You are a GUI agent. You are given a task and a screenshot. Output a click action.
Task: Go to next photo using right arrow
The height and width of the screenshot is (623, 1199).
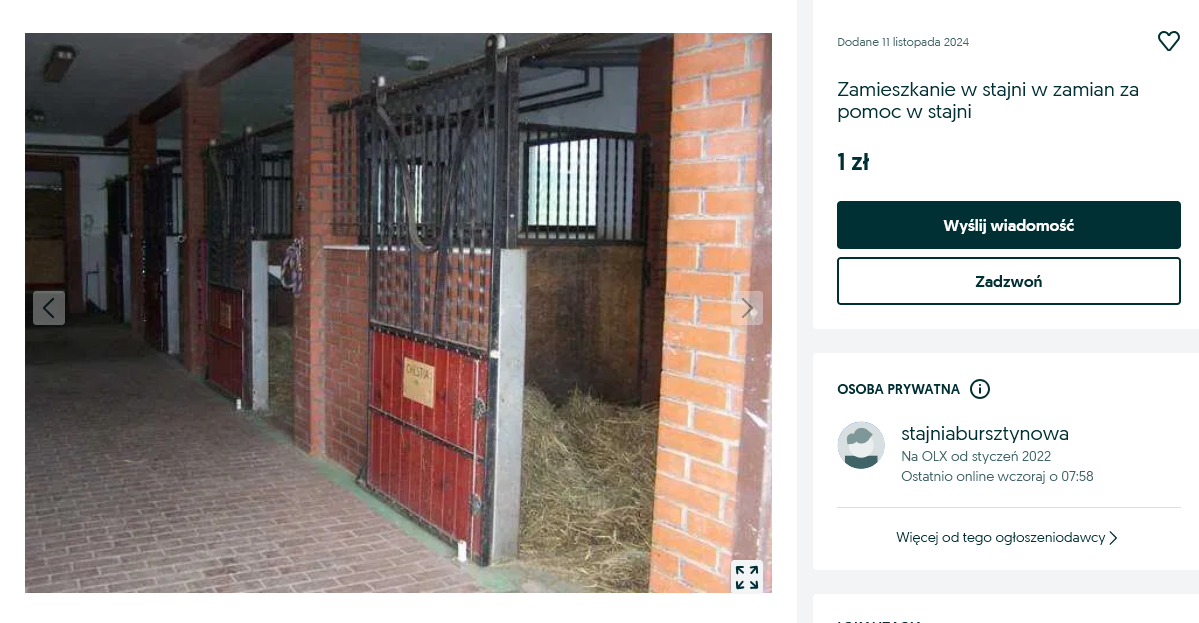point(747,308)
